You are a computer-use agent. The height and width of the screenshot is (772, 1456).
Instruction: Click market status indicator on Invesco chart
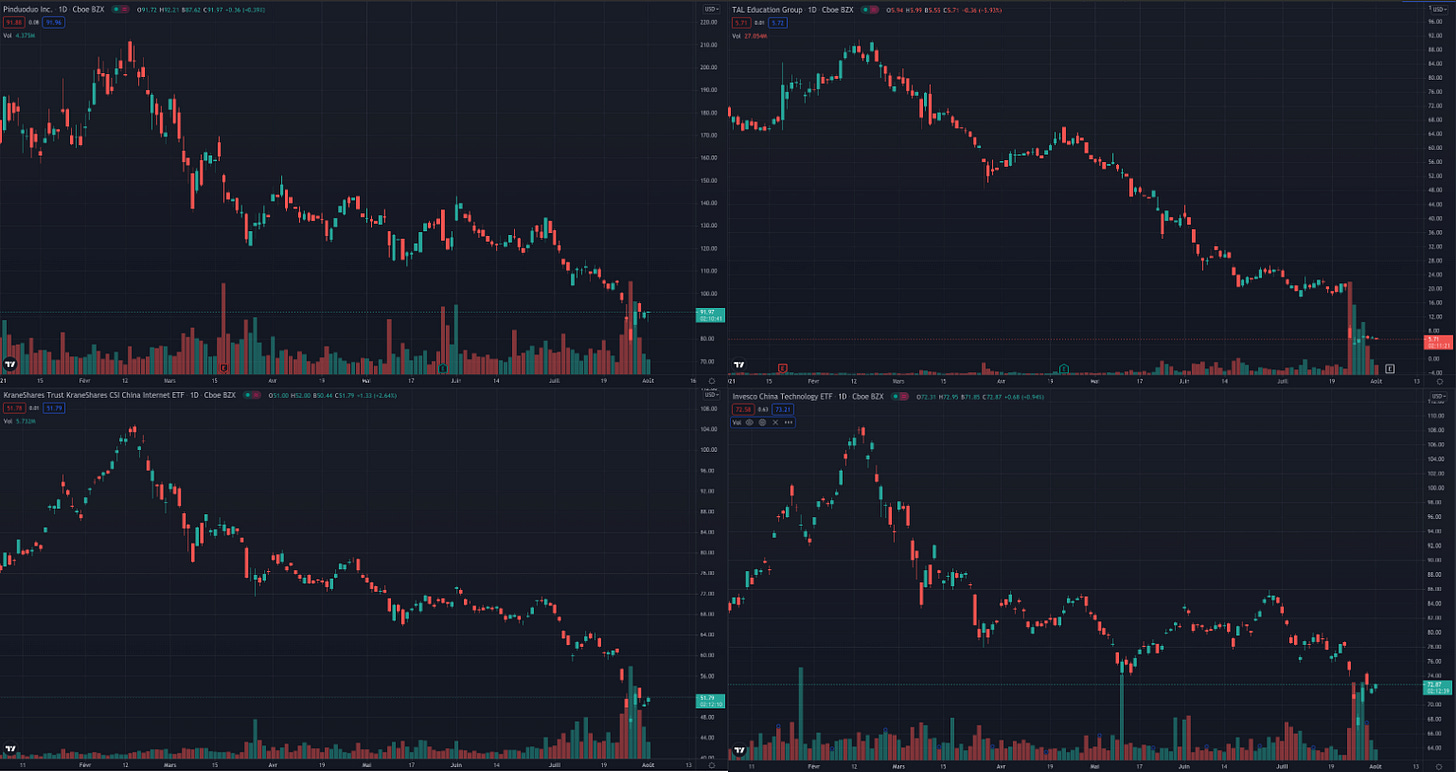(x=900, y=396)
